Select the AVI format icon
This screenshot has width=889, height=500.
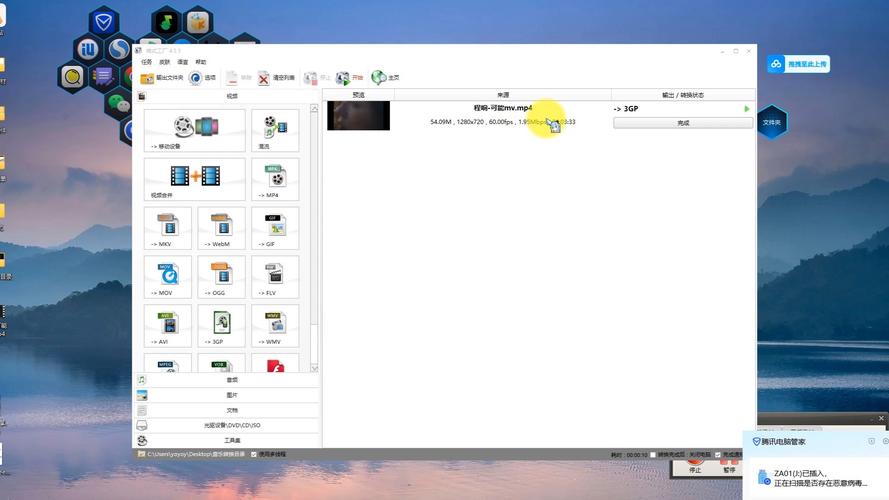(167, 325)
